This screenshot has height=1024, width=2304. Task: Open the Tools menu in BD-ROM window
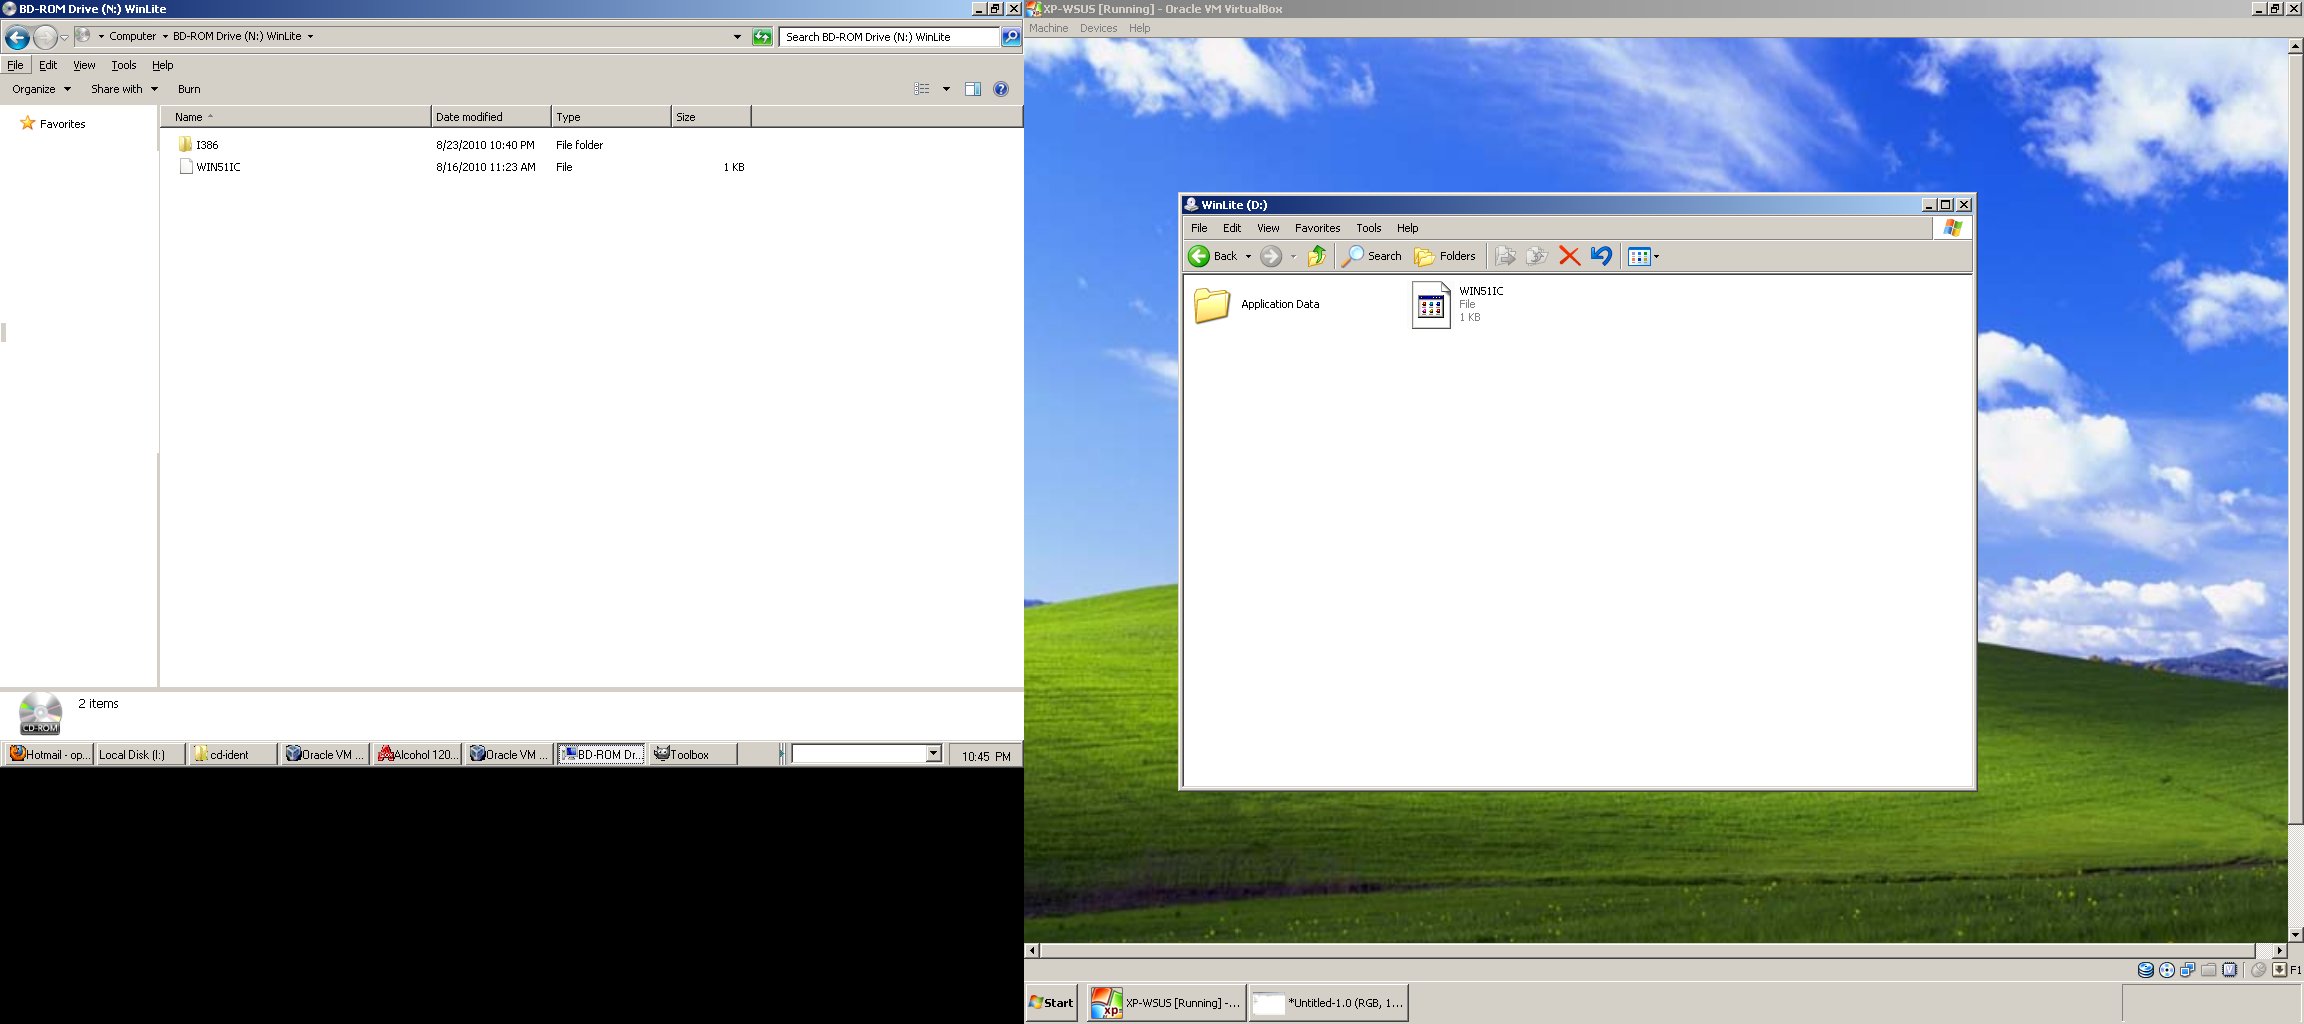(124, 65)
